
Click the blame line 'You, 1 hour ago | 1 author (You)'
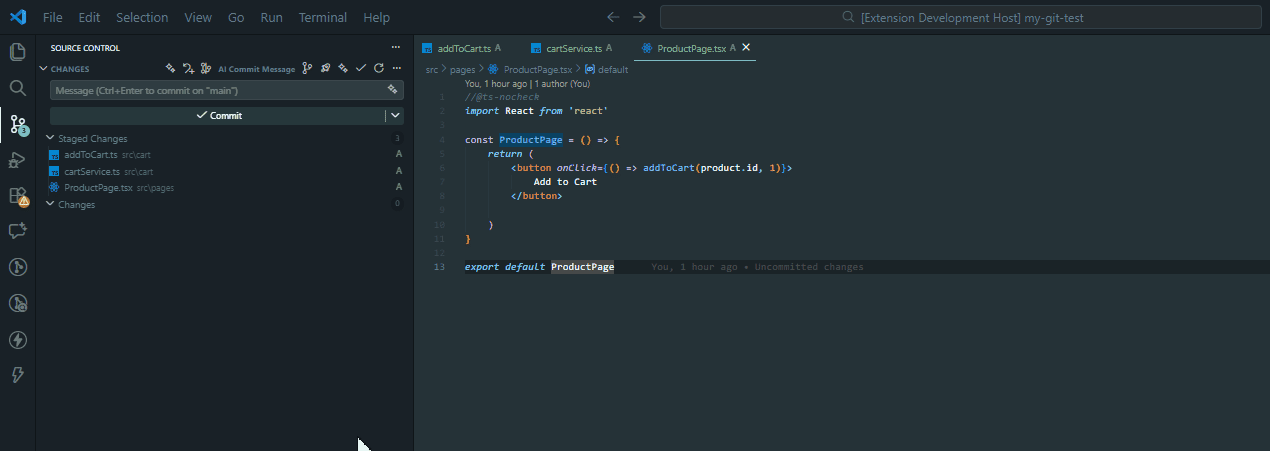(x=528, y=84)
